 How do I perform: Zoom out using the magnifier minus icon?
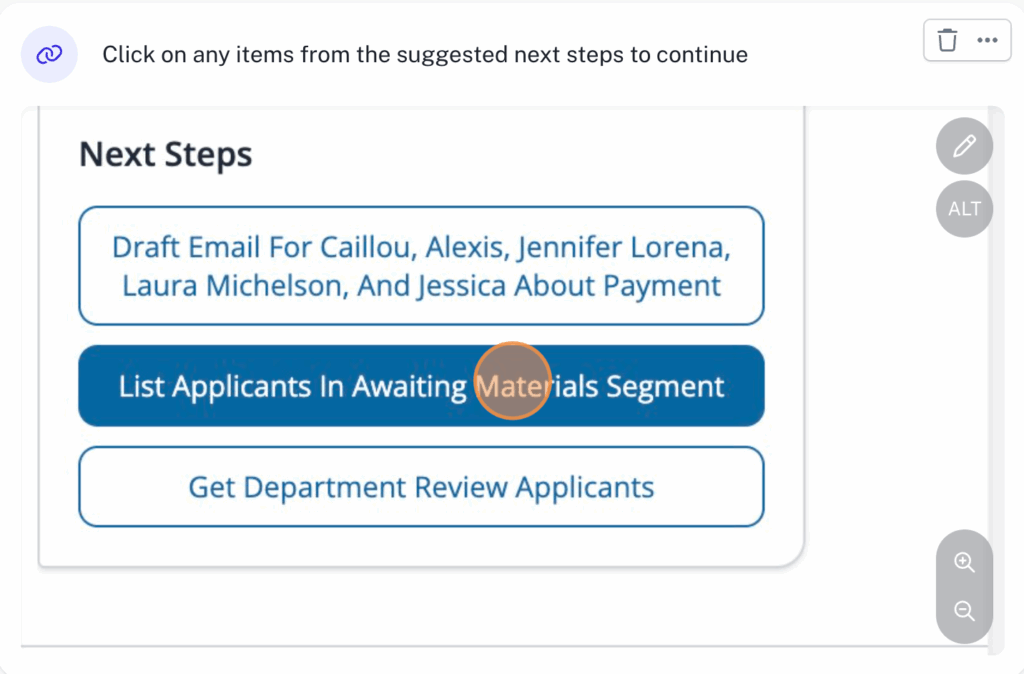click(963, 610)
